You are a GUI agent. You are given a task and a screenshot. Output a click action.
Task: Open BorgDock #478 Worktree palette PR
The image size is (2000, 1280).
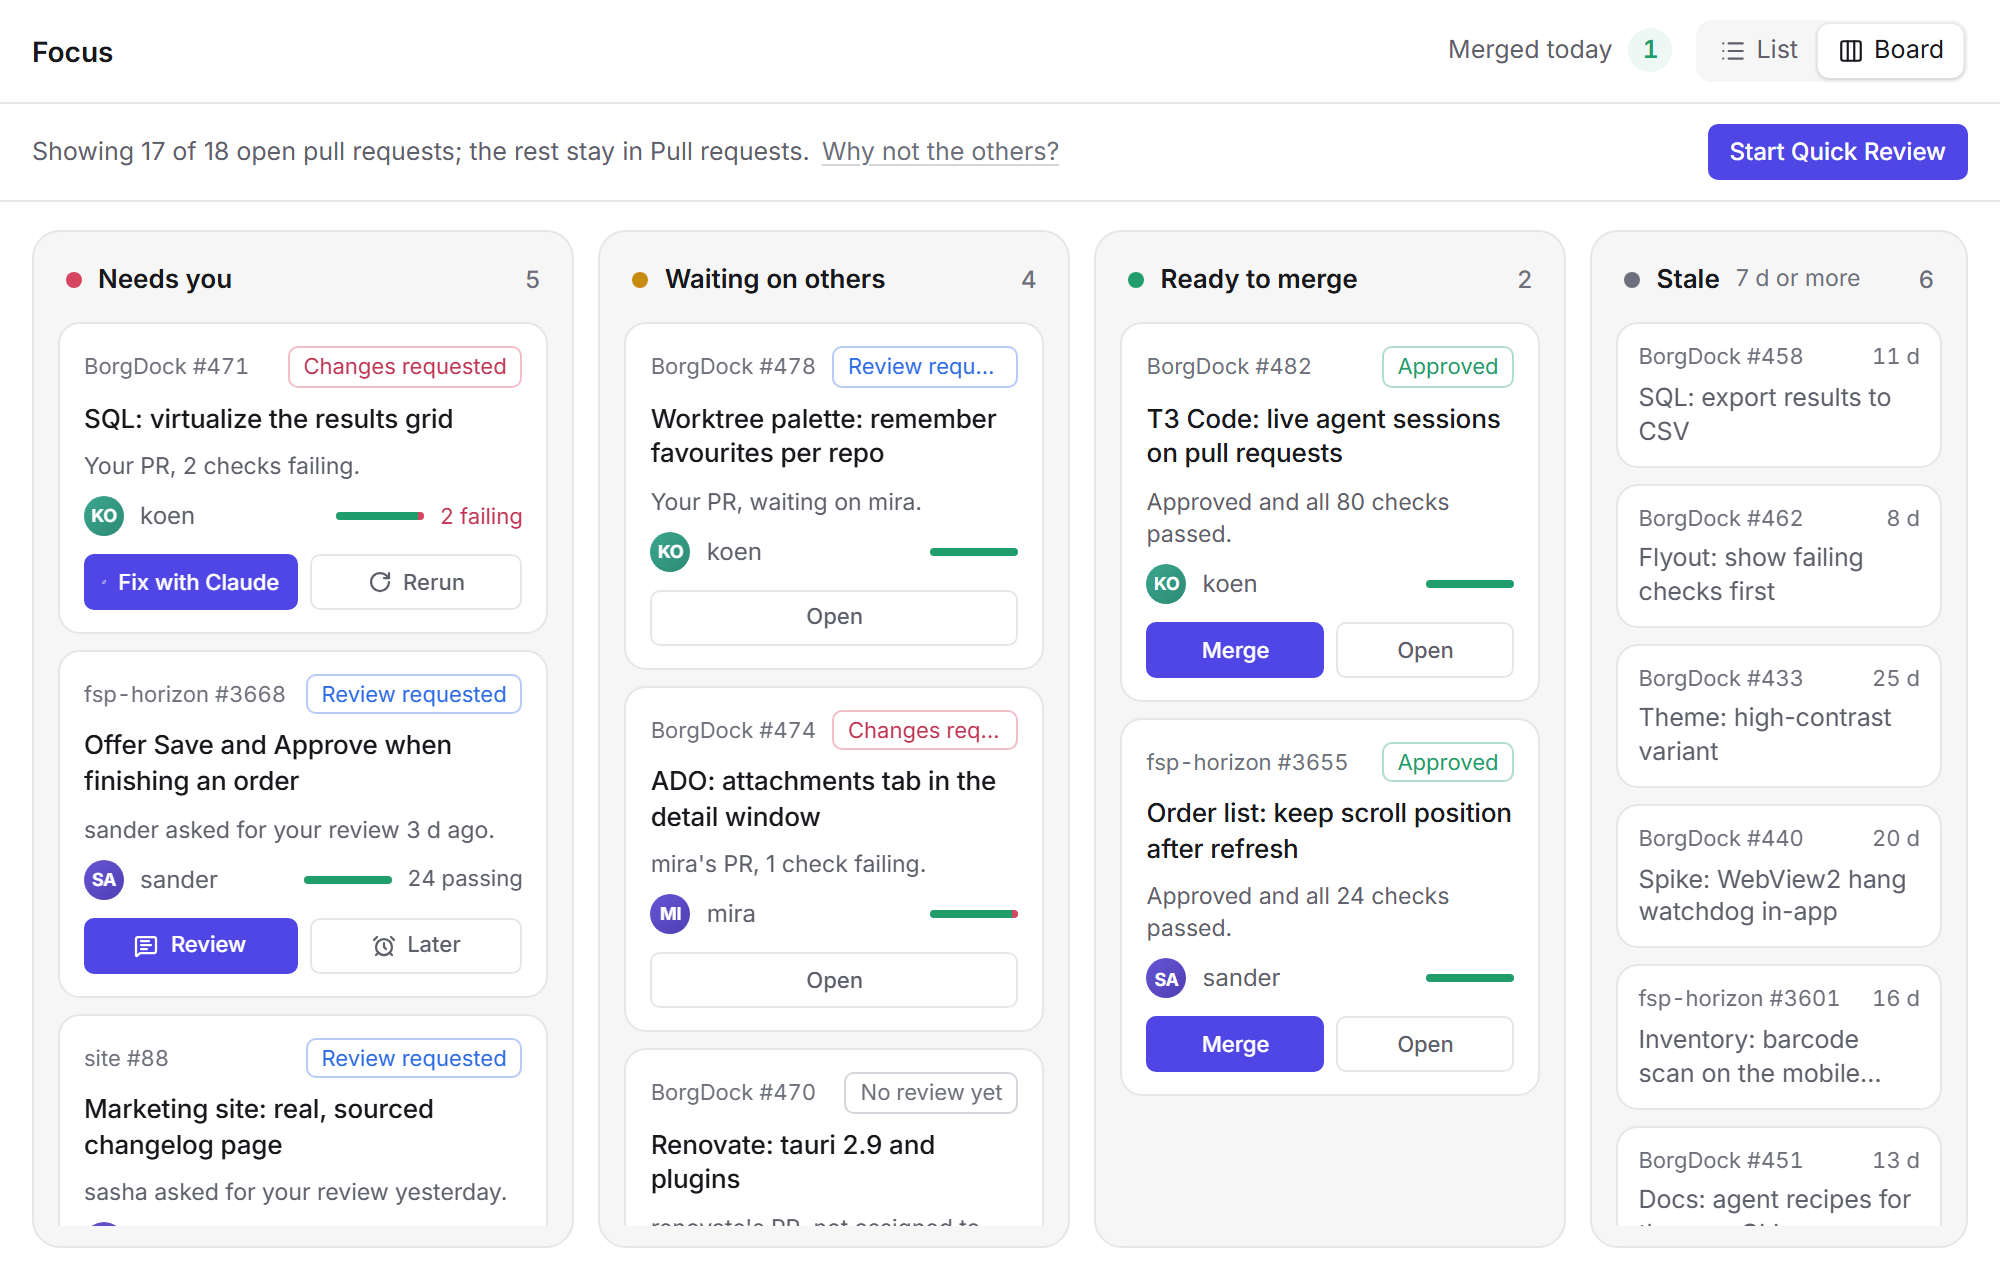click(x=834, y=617)
